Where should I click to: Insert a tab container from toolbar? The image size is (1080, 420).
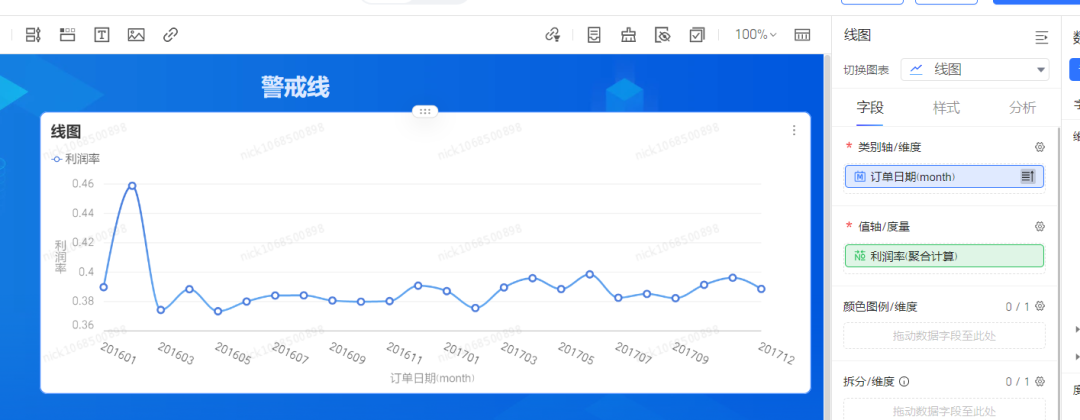[68, 35]
